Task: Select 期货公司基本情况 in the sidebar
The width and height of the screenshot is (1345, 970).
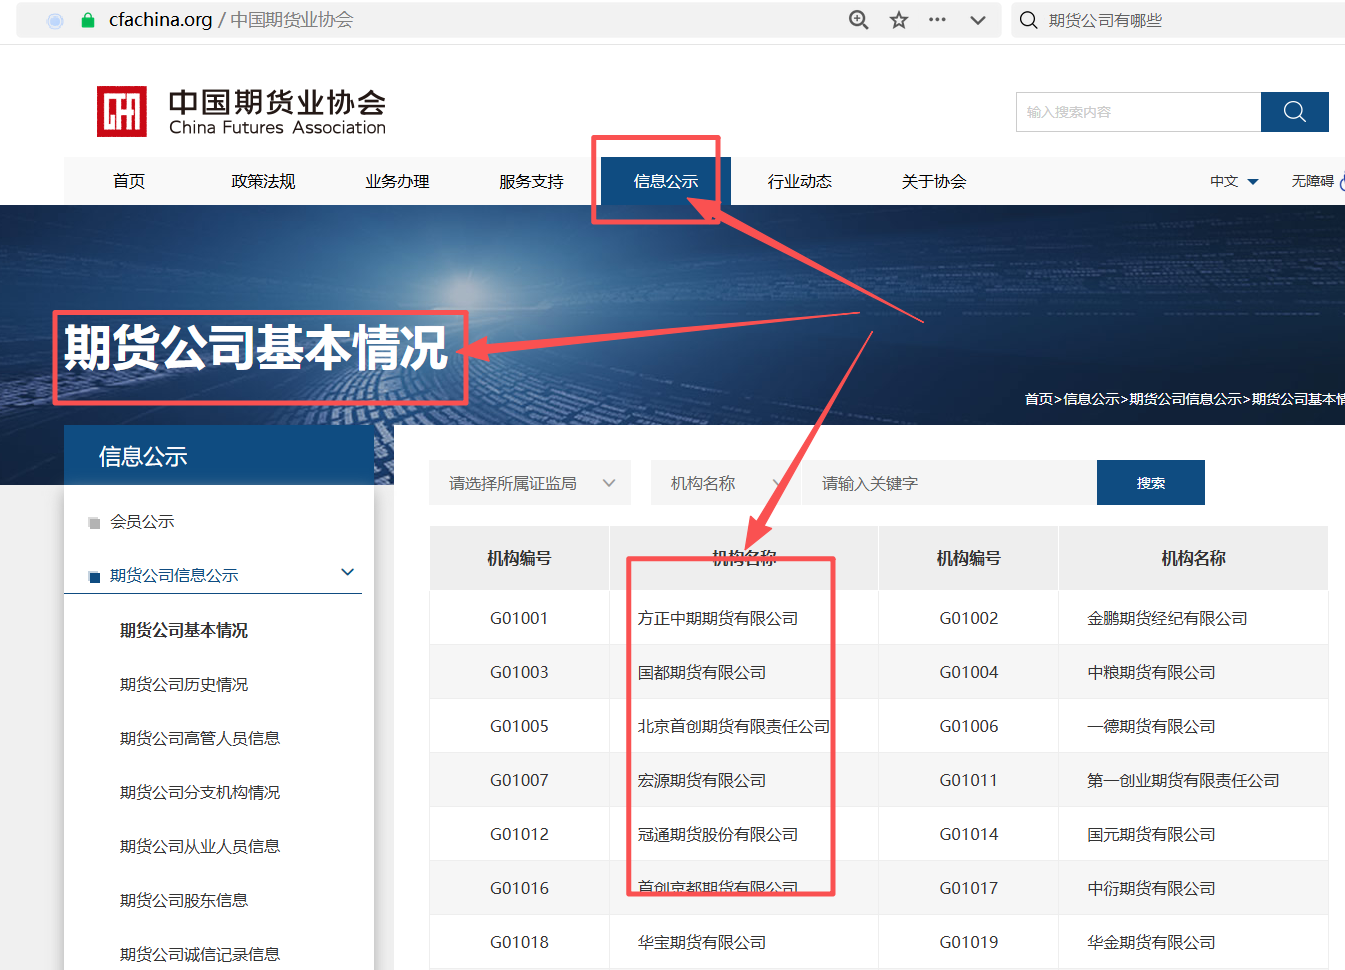Action: pos(184,630)
